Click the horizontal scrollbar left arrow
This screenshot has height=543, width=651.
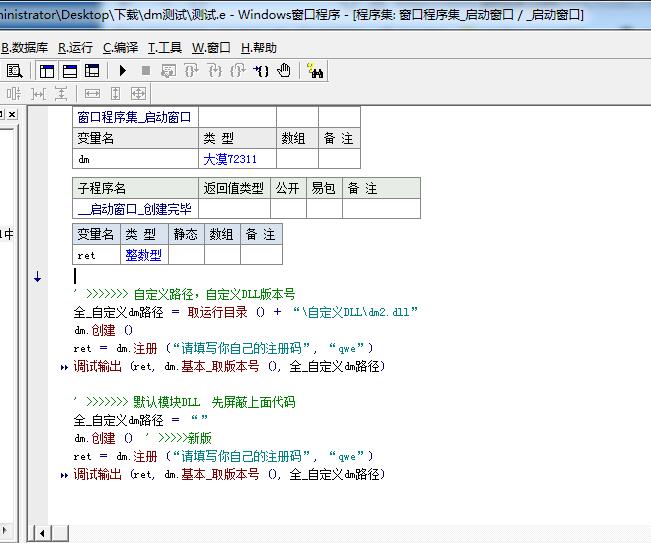pos(41,533)
